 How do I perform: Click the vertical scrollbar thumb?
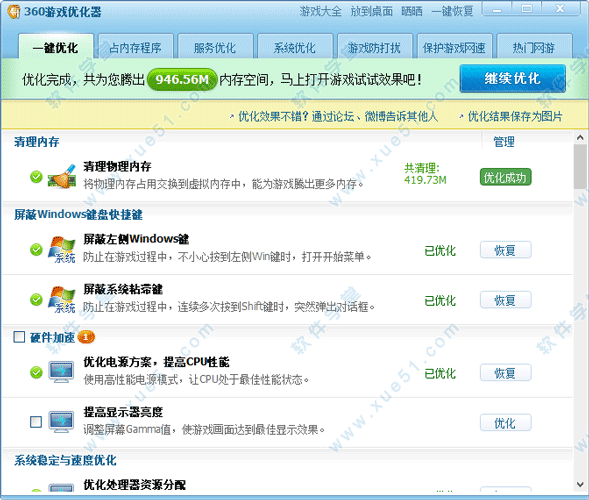coord(580,166)
